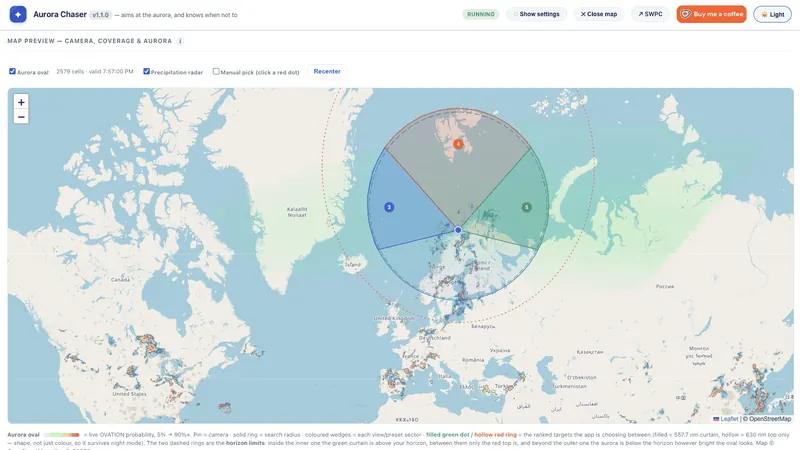Click the Ísland label on the map

[x=353, y=265]
